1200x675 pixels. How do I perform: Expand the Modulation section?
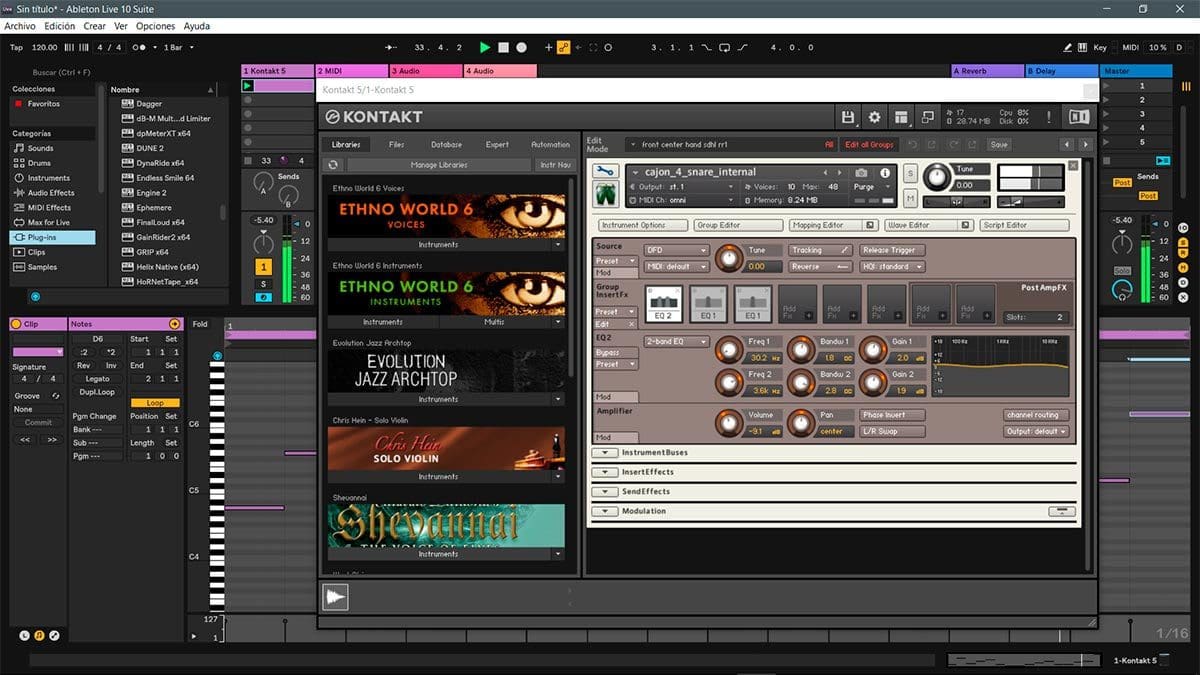pyautogui.click(x=605, y=511)
